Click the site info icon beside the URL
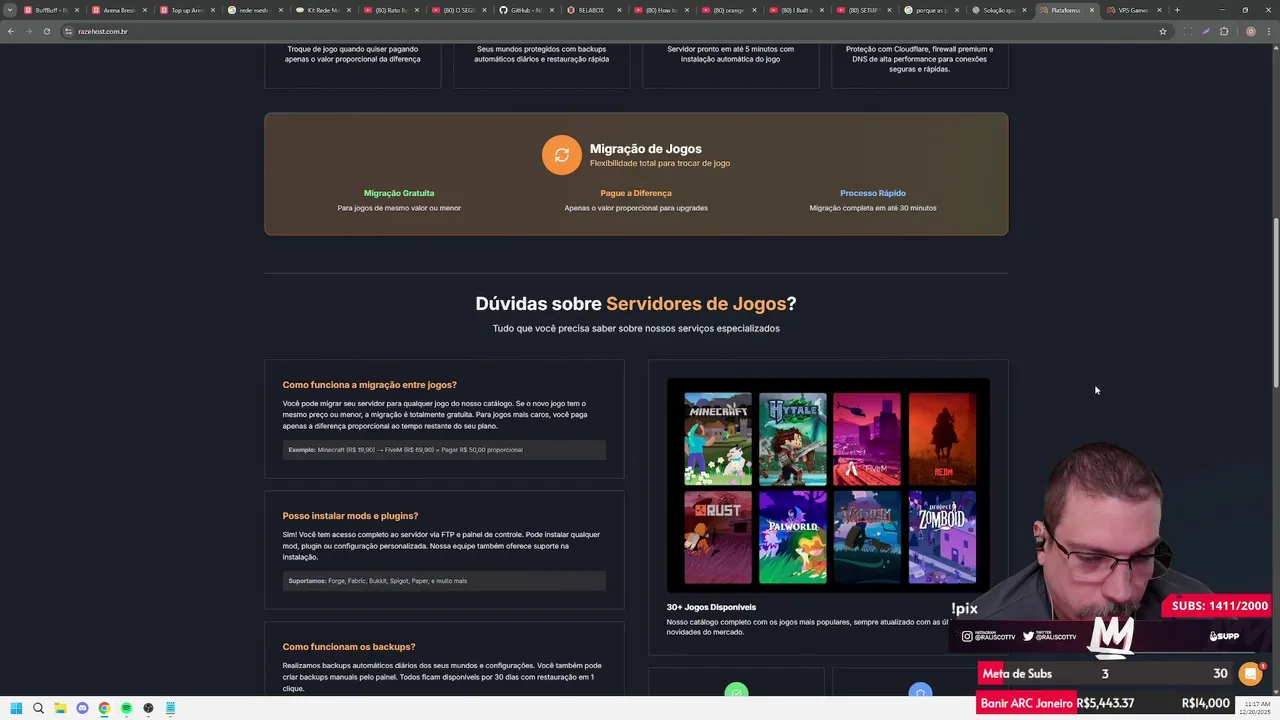Image resolution: width=1280 pixels, height=720 pixels. coord(68,31)
